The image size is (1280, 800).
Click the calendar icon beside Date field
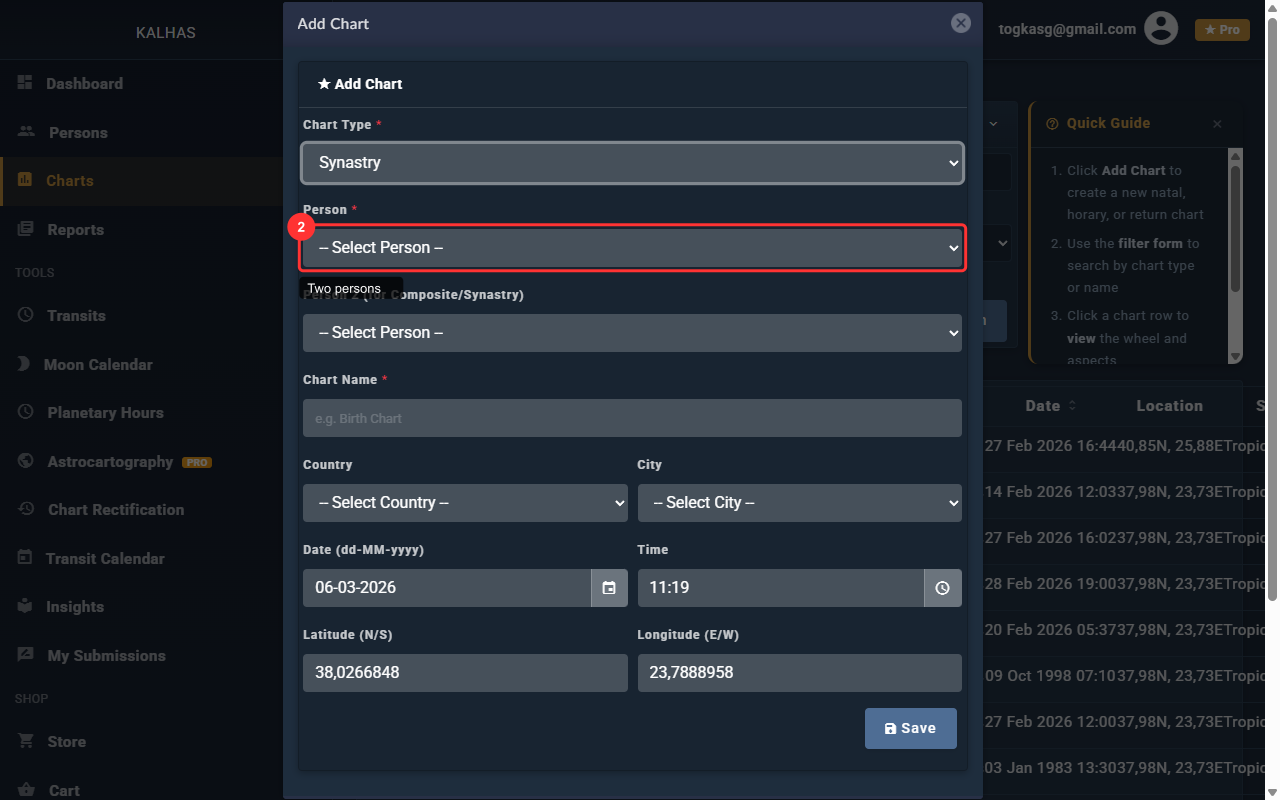(609, 588)
